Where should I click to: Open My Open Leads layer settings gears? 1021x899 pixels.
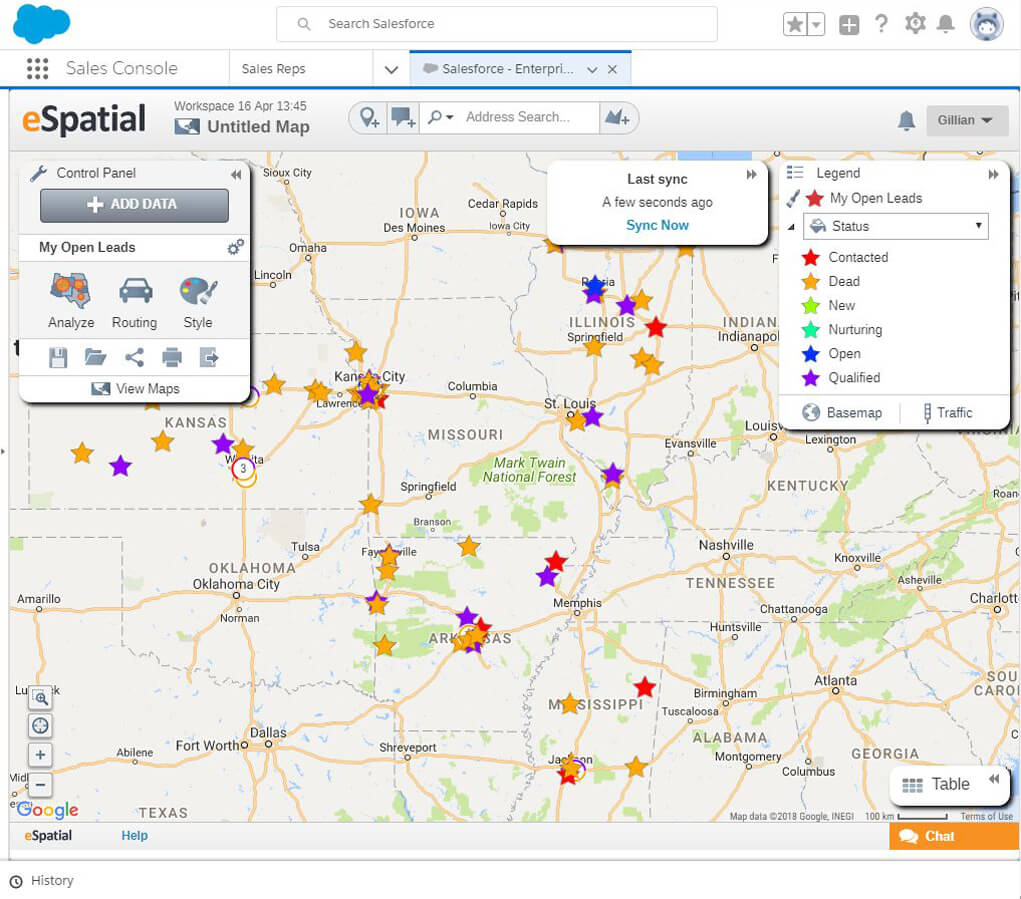pos(235,247)
